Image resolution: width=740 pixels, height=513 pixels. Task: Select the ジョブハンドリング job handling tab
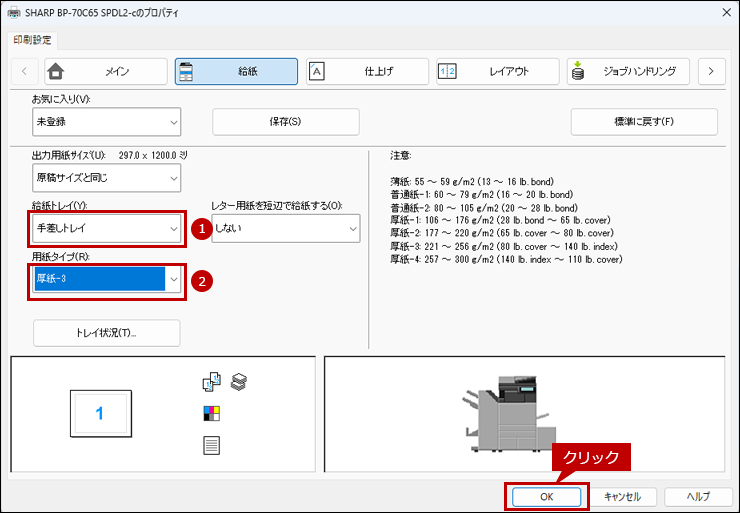[x=627, y=71]
